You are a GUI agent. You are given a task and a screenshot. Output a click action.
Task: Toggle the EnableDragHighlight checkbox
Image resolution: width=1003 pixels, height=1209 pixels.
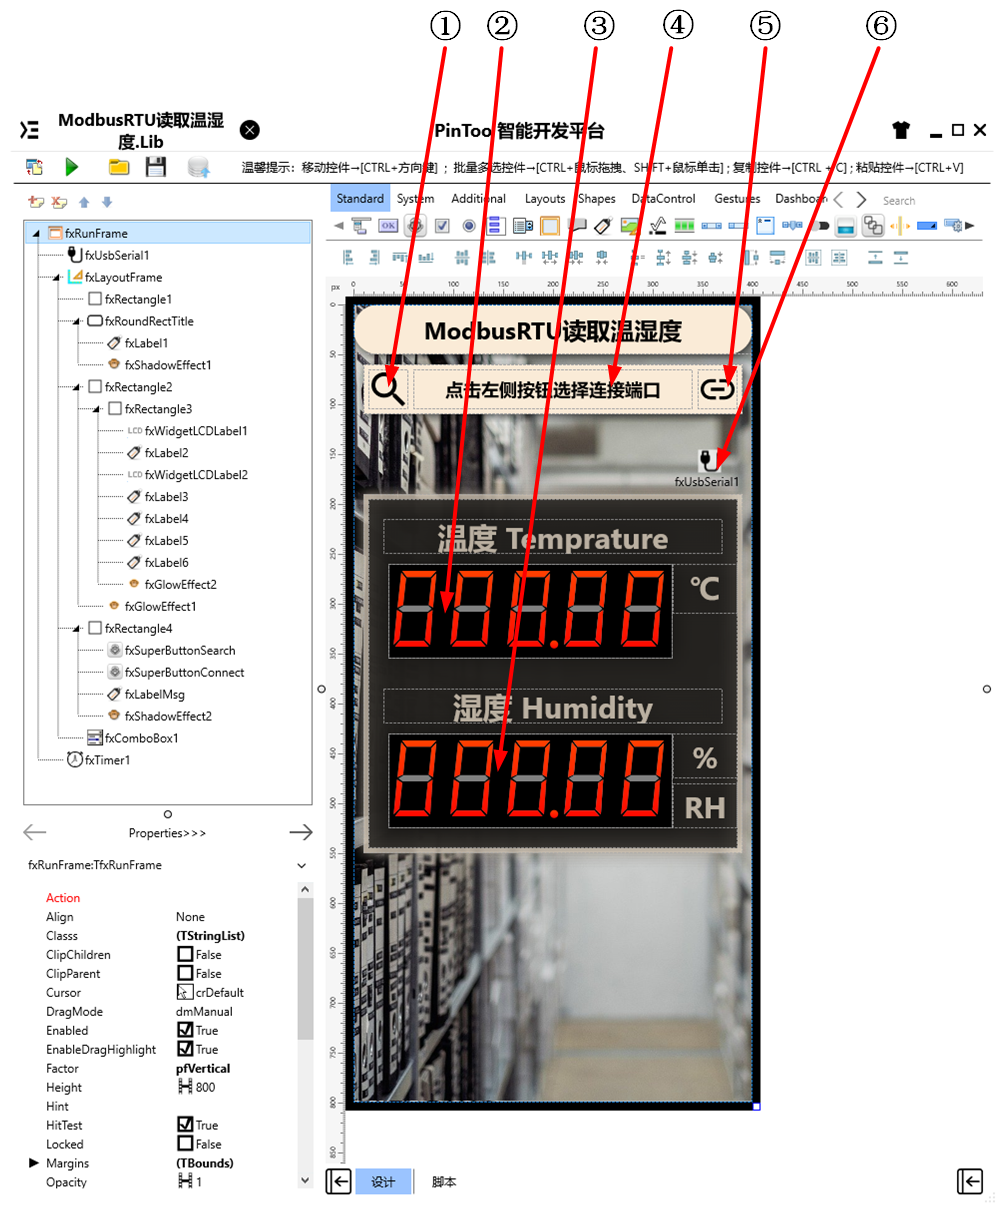pyautogui.click(x=185, y=1049)
